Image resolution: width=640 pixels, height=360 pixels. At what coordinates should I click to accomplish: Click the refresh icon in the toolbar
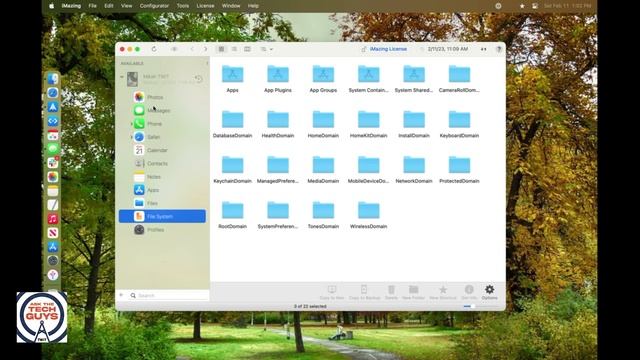coord(154,49)
